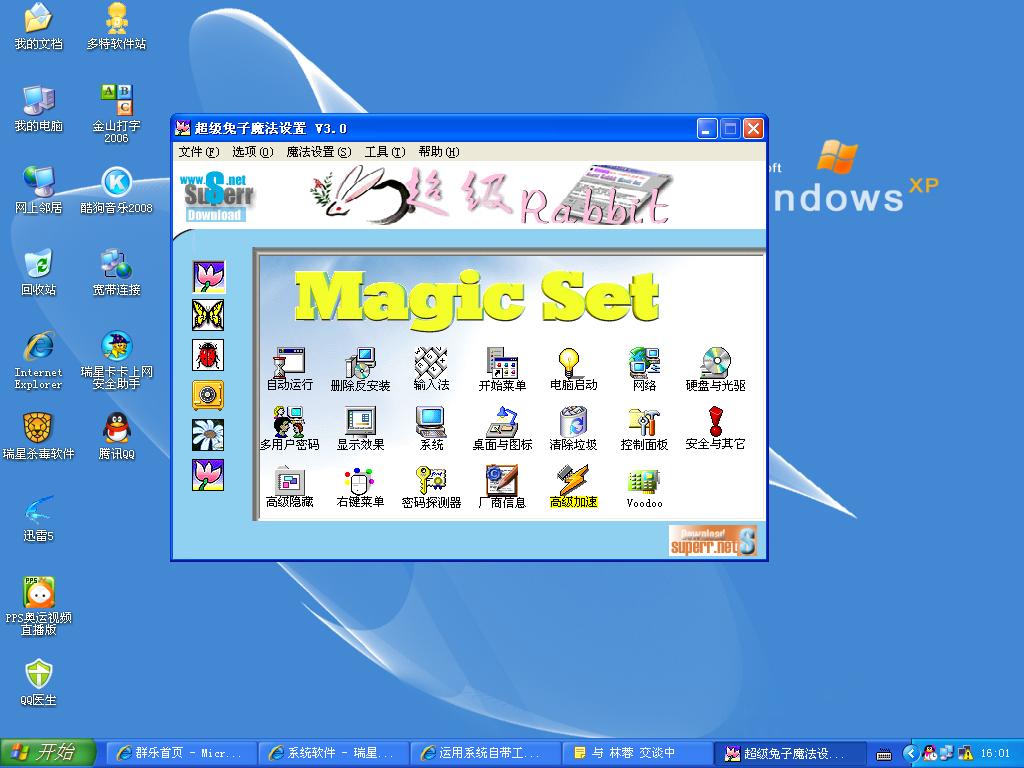This screenshot has width=1024, height=768.
Task: Click the keyboard language bar icon
Action: [884, 754]
